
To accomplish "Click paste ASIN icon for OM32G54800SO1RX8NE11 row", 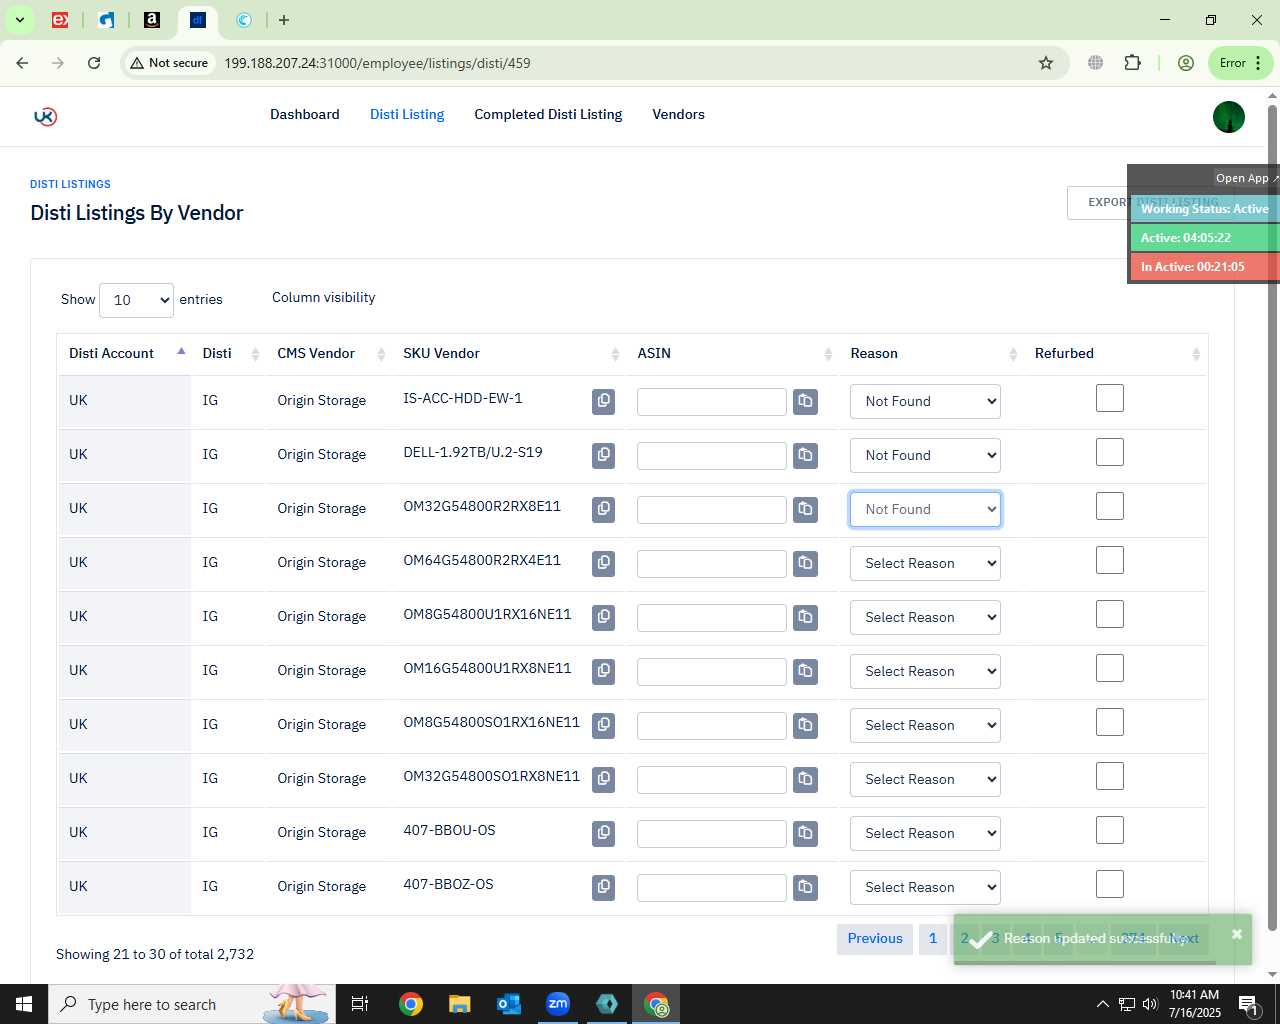I will click(x=805, y=779).
